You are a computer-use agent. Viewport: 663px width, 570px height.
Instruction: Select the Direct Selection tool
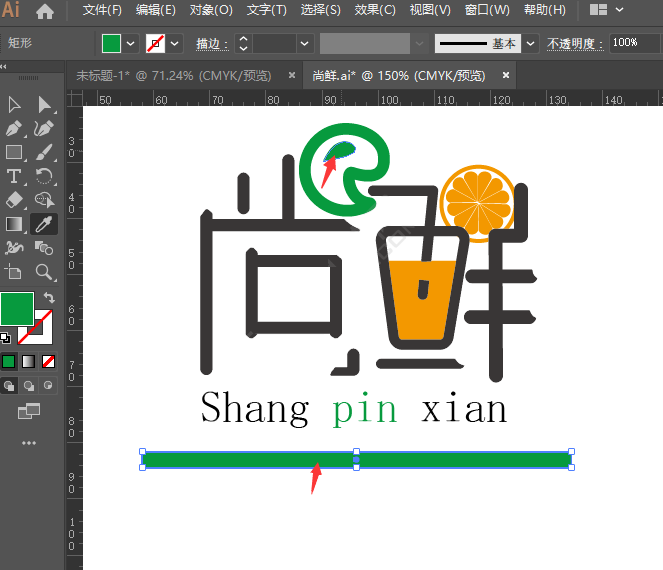(x=44, y=105)
